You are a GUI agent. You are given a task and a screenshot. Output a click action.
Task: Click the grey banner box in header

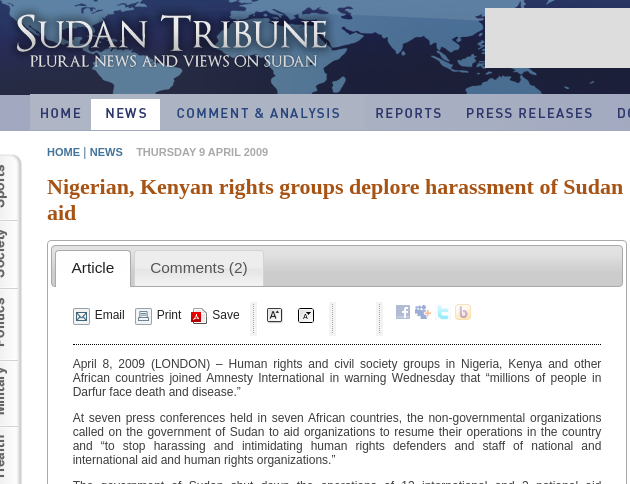point(558,38)
